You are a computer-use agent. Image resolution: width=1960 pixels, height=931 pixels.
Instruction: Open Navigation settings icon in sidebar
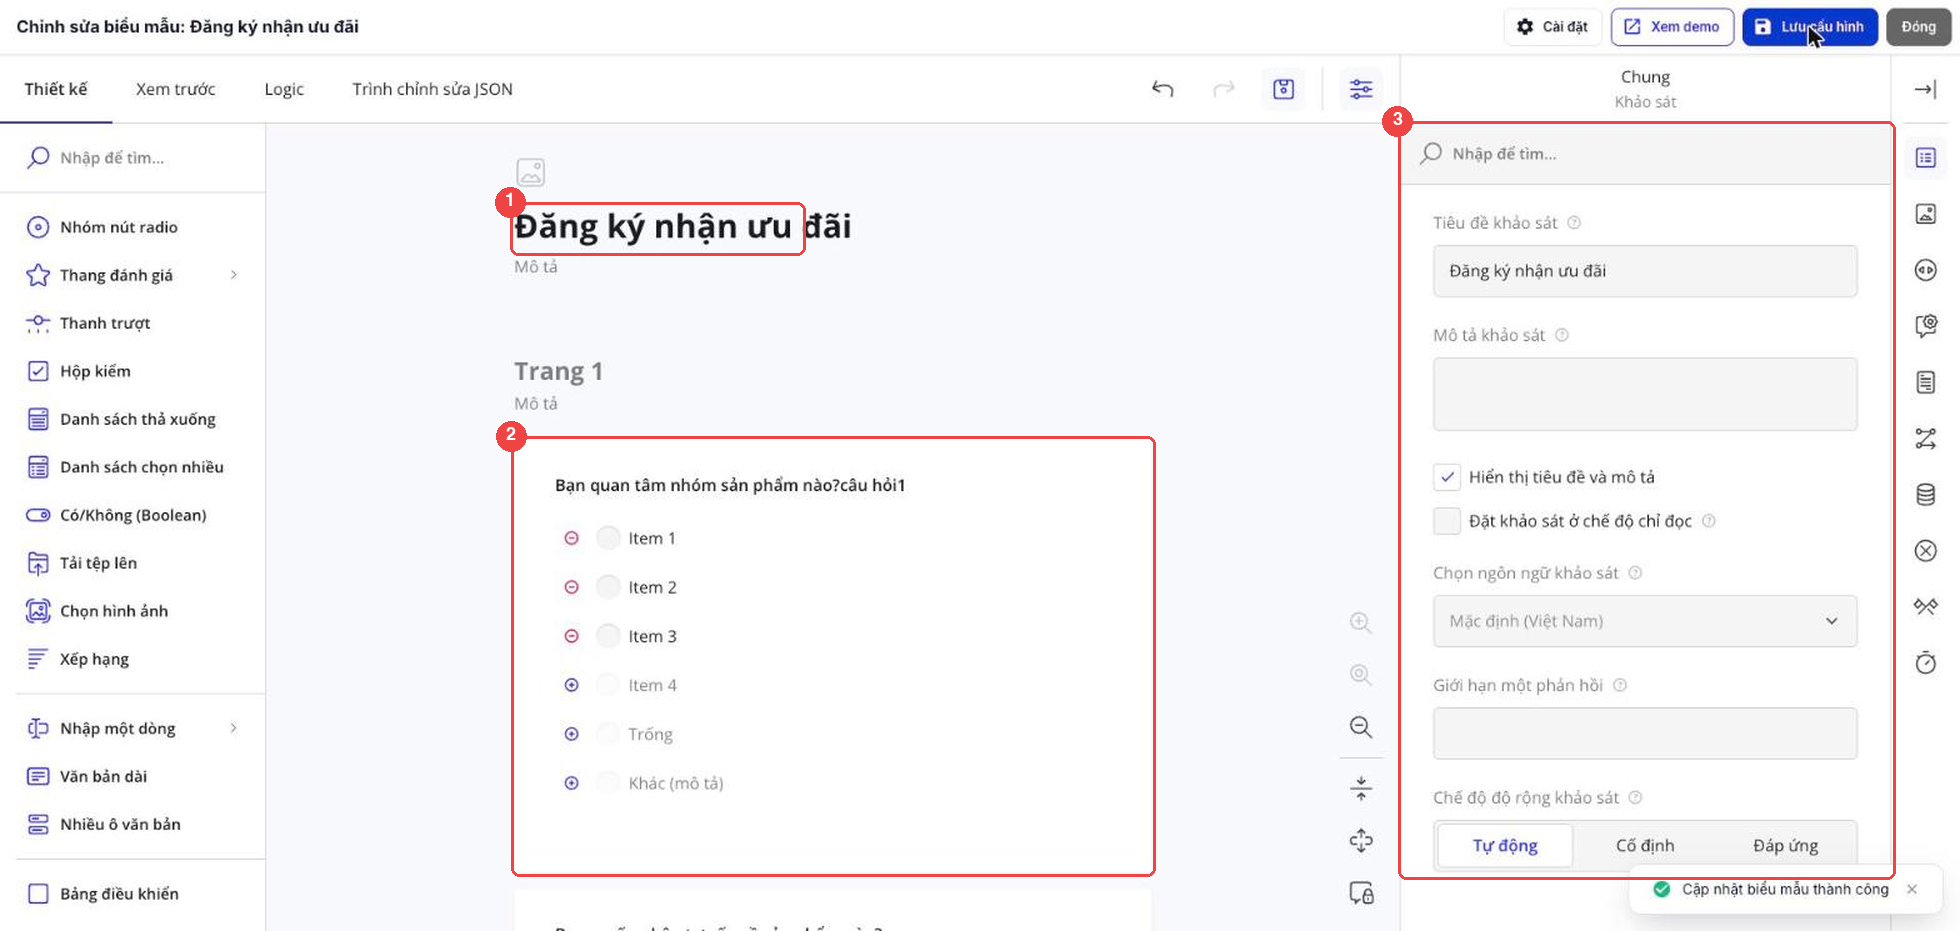pyautogui.click(x=1926, y=270)
